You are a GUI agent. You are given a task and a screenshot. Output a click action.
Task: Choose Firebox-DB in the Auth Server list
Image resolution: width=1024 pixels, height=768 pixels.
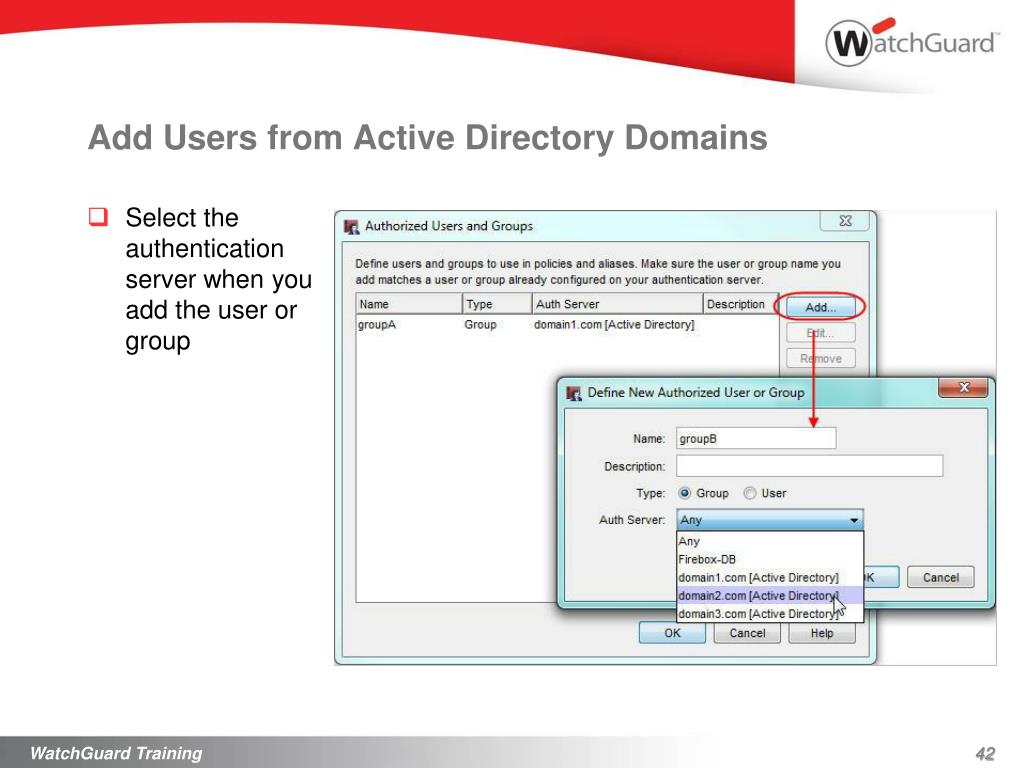point(770,560)
